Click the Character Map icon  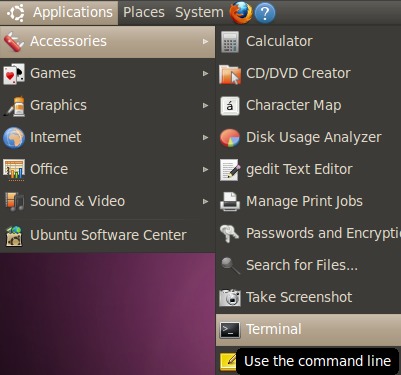230,106
